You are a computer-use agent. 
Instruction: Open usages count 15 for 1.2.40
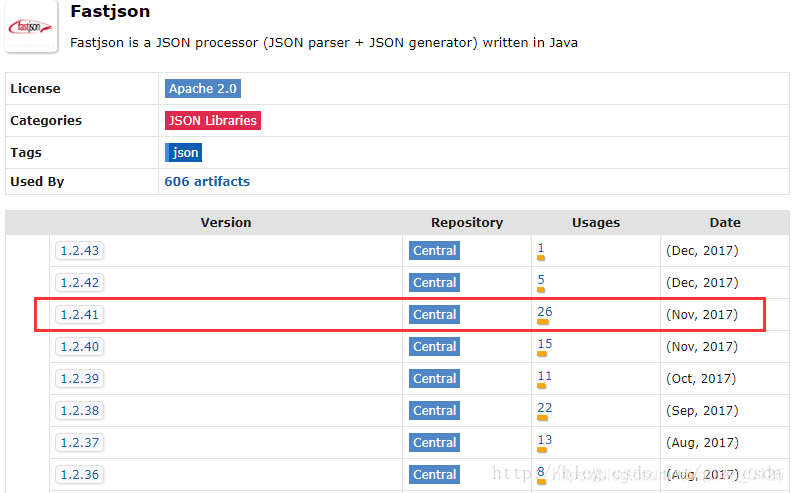(x=545, y=344)
